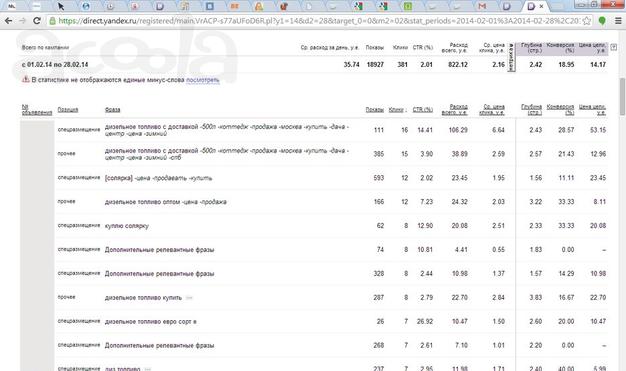Go back to the previous page

tap(8, 21)
